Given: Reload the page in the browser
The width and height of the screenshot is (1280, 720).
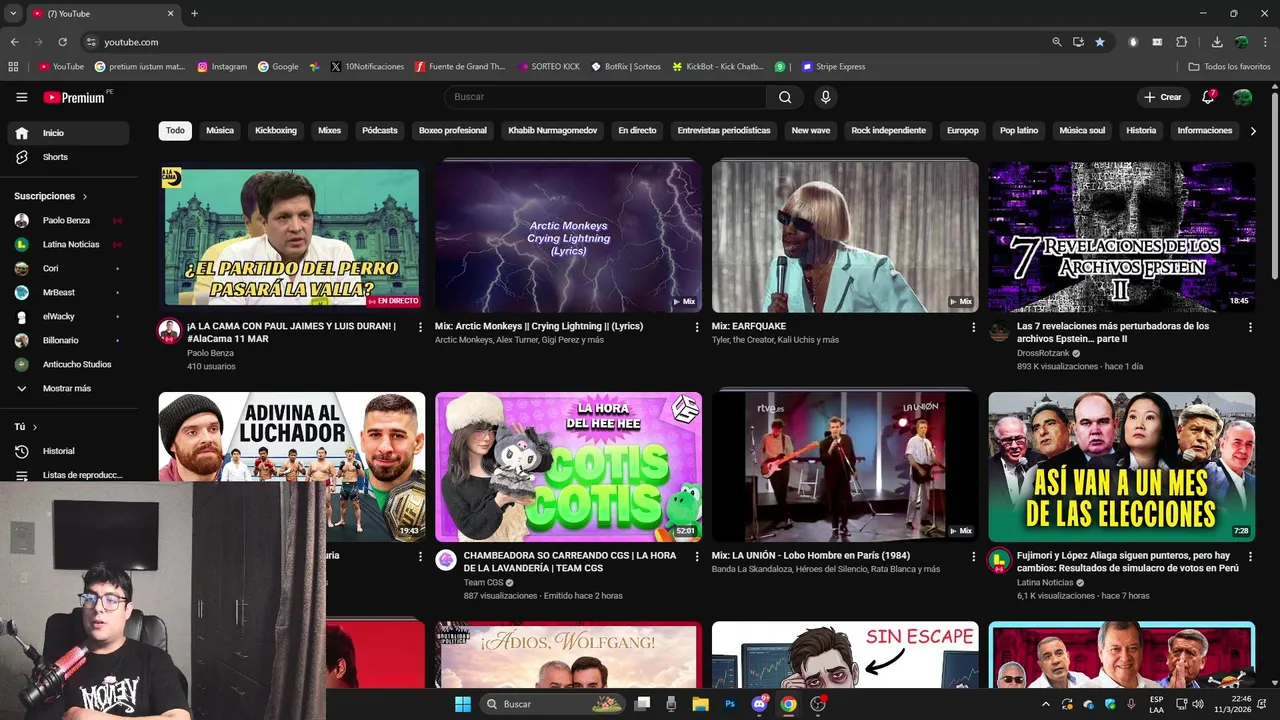Looking at the screenshot, I should pos(62,42).
